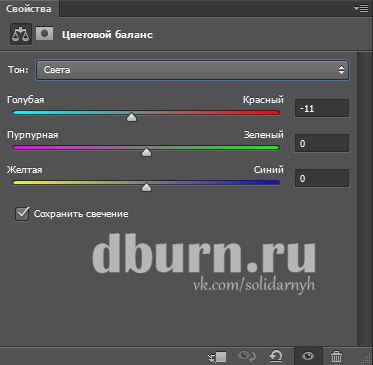This screenshot has height=365, width=373.
Task: Click the Цветовой баланс title
Action: [107, 35]
